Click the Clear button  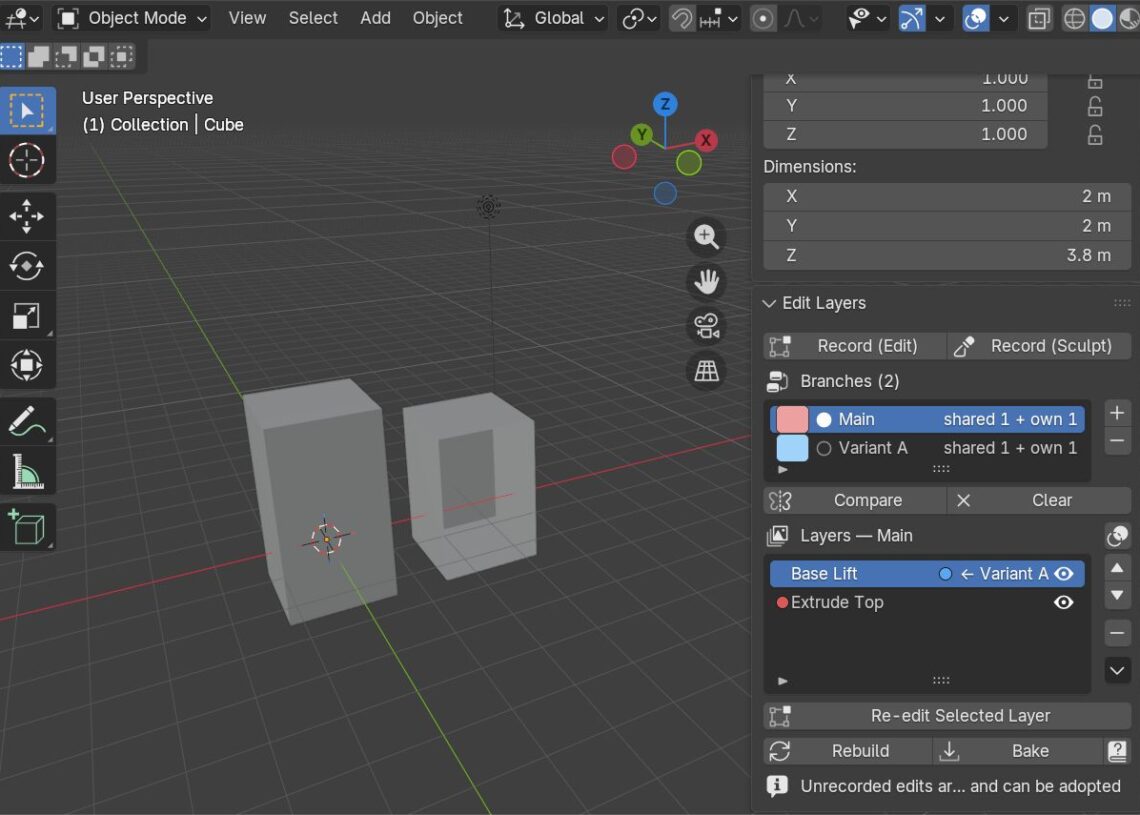pos(1039,500)
